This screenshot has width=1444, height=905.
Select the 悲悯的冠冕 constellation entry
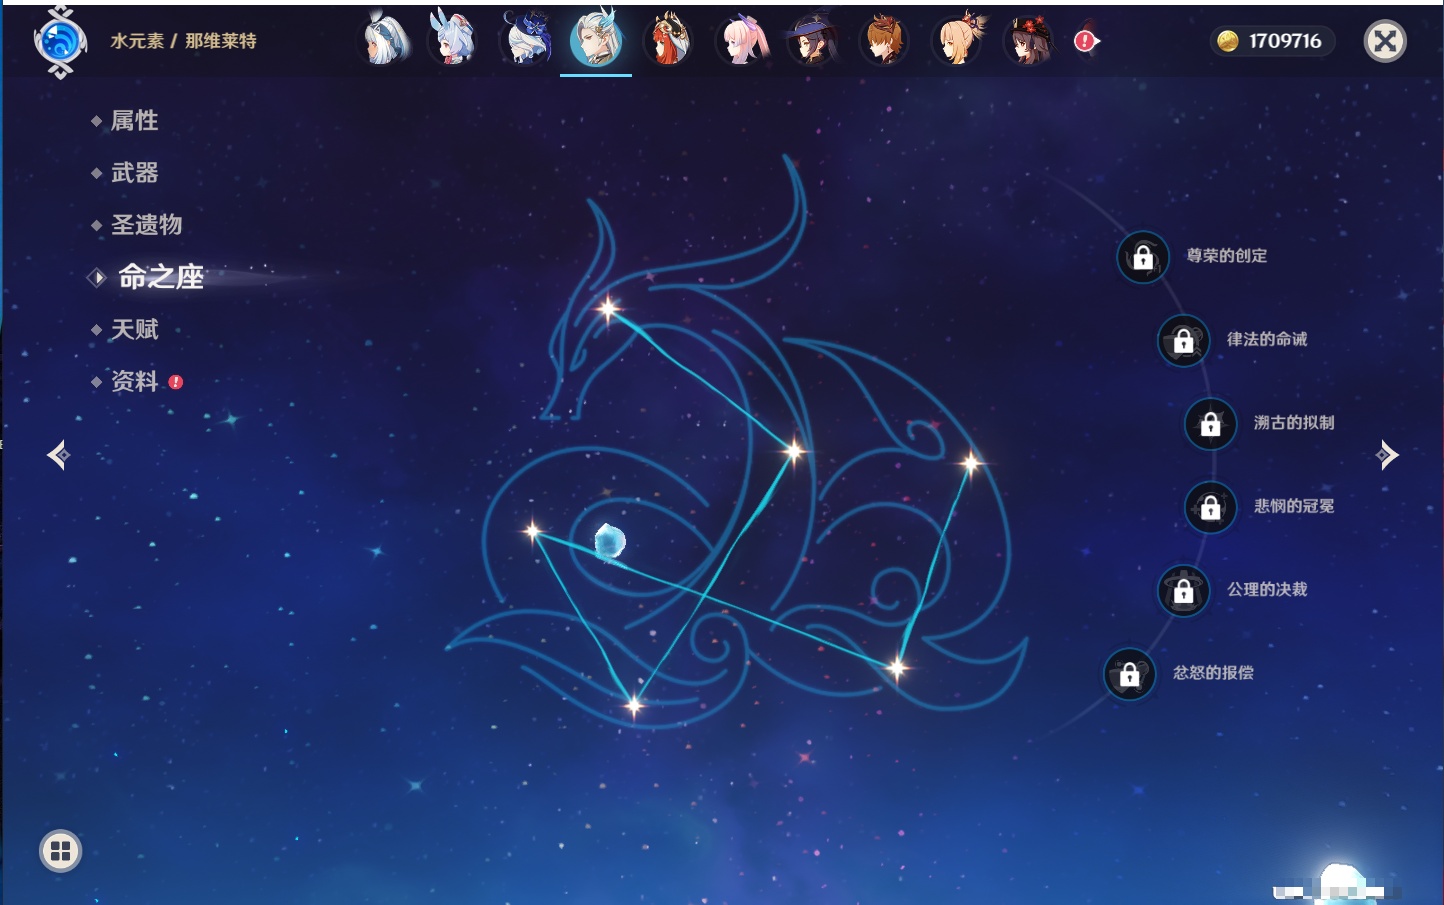pos(1210,507)
